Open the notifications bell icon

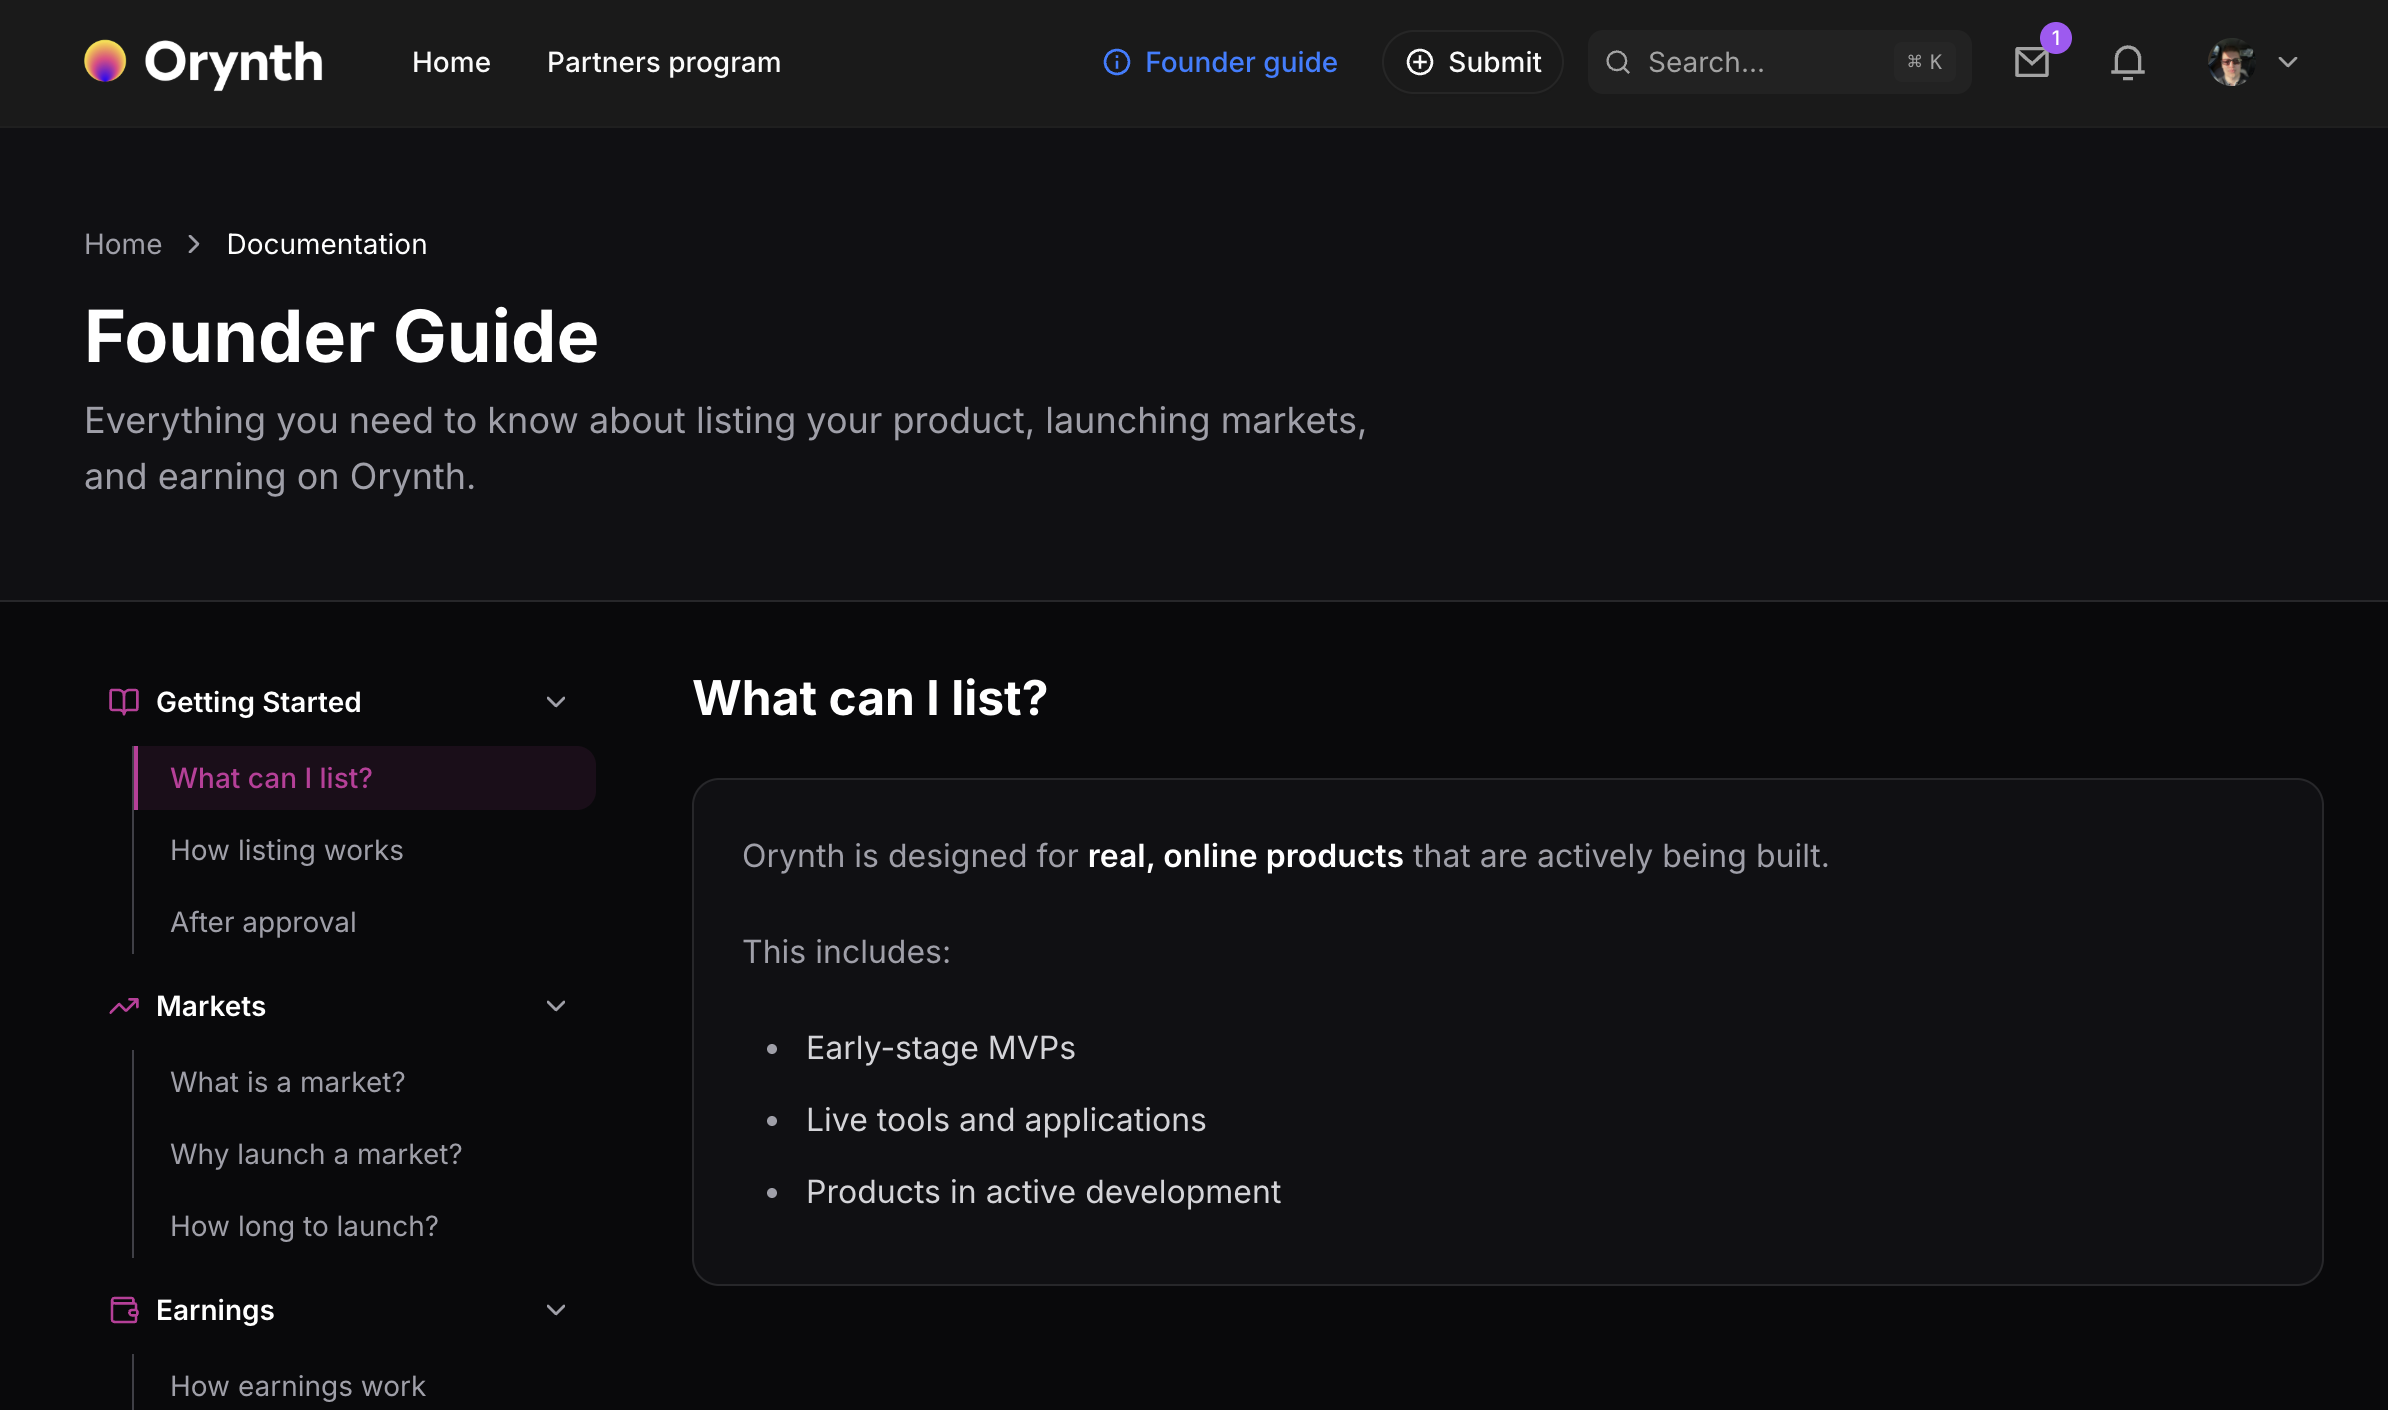tap(2127, 63)
